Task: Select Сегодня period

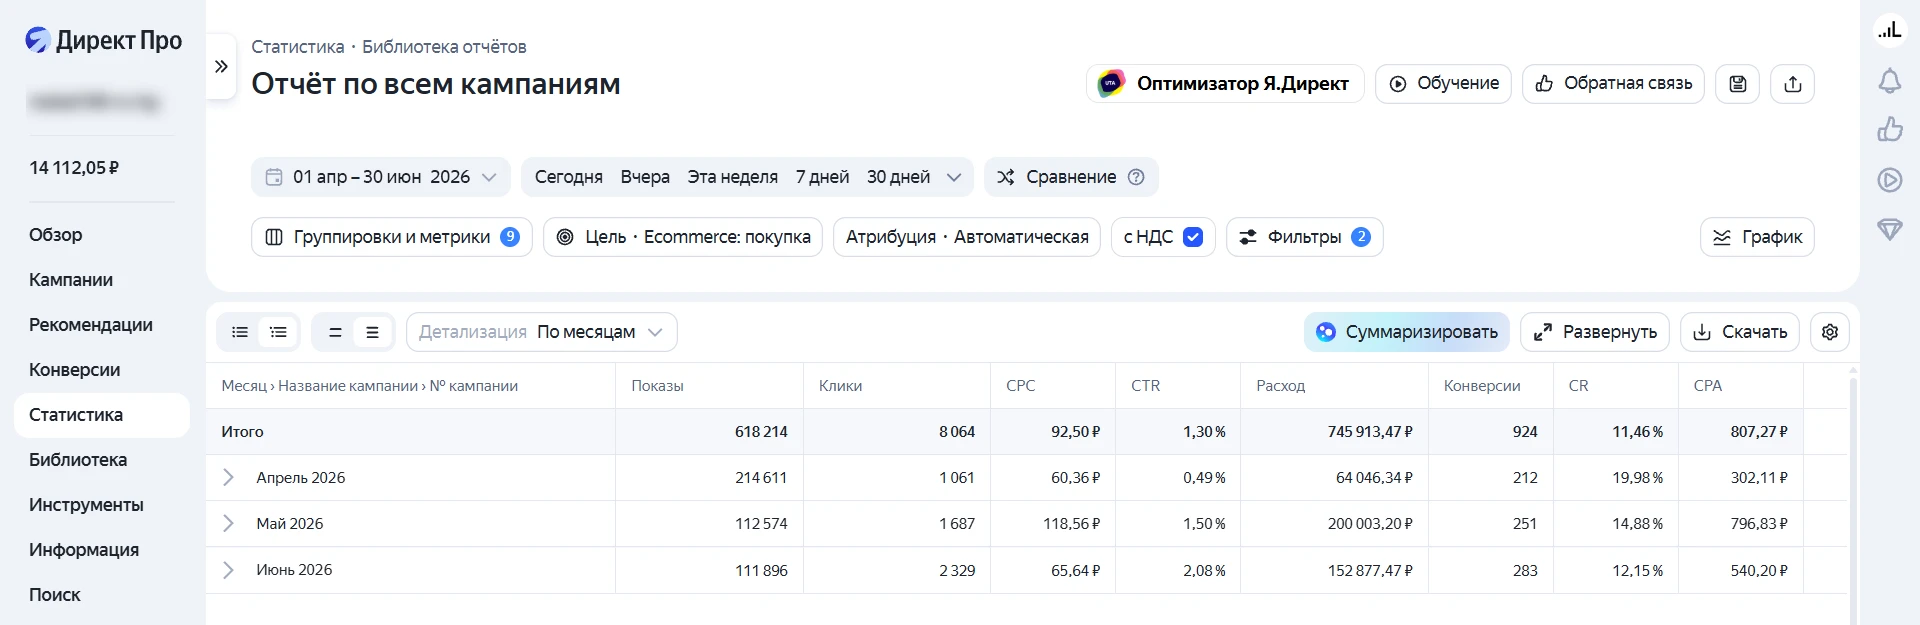Action: [x=569, y=177]
